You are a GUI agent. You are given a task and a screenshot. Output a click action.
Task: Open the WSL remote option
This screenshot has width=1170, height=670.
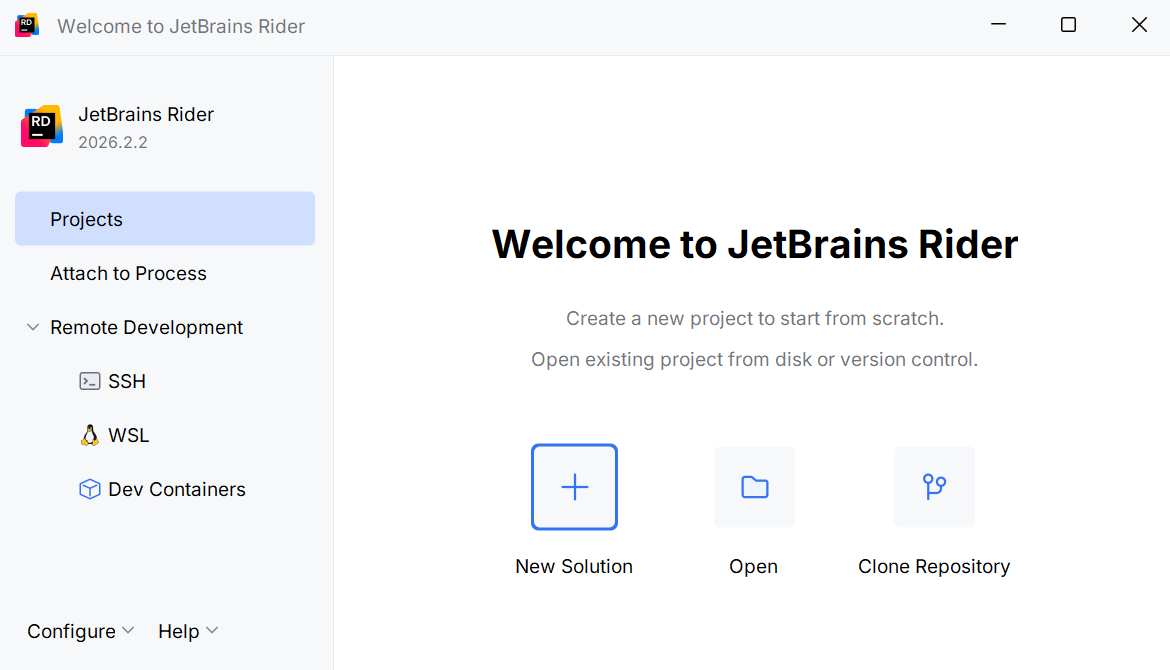pos(128,435)
